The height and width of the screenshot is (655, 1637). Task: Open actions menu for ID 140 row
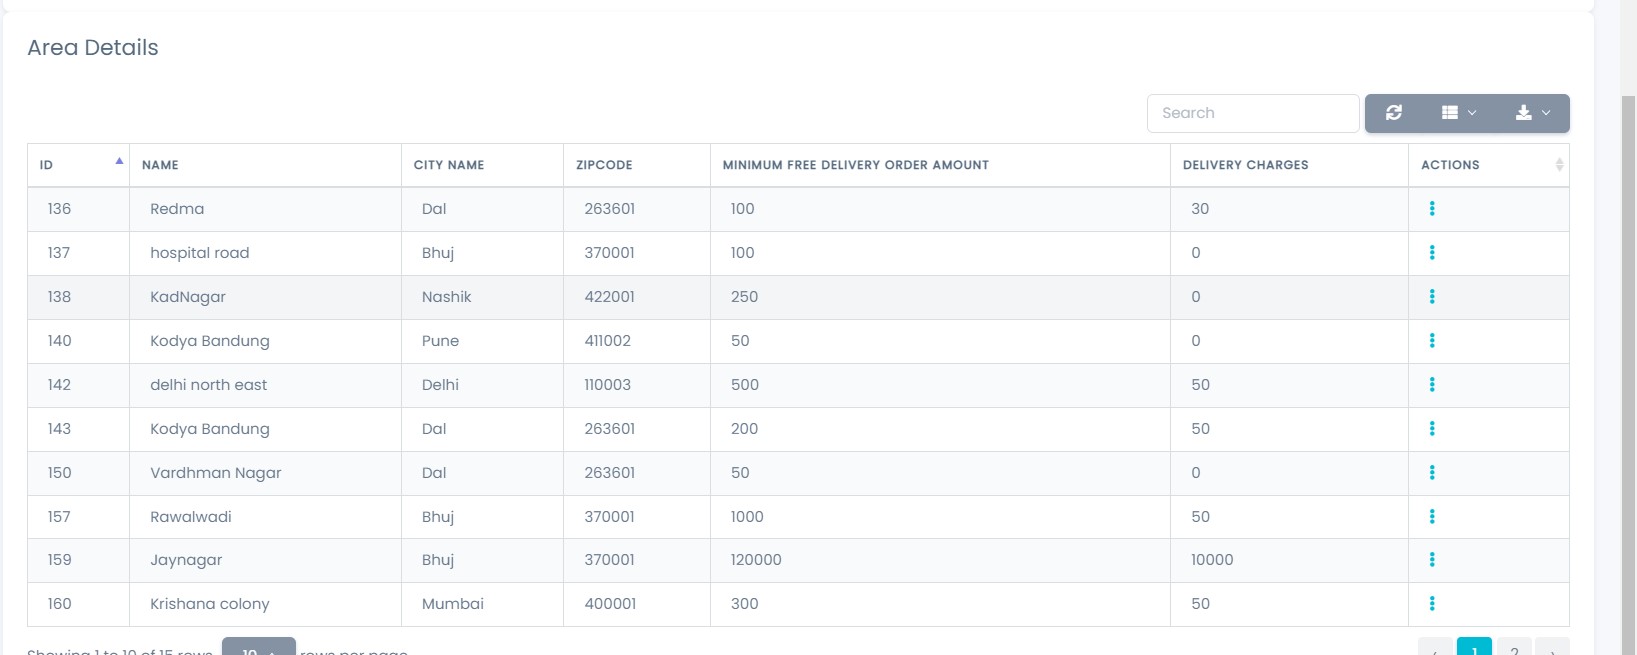[1432, 341]
